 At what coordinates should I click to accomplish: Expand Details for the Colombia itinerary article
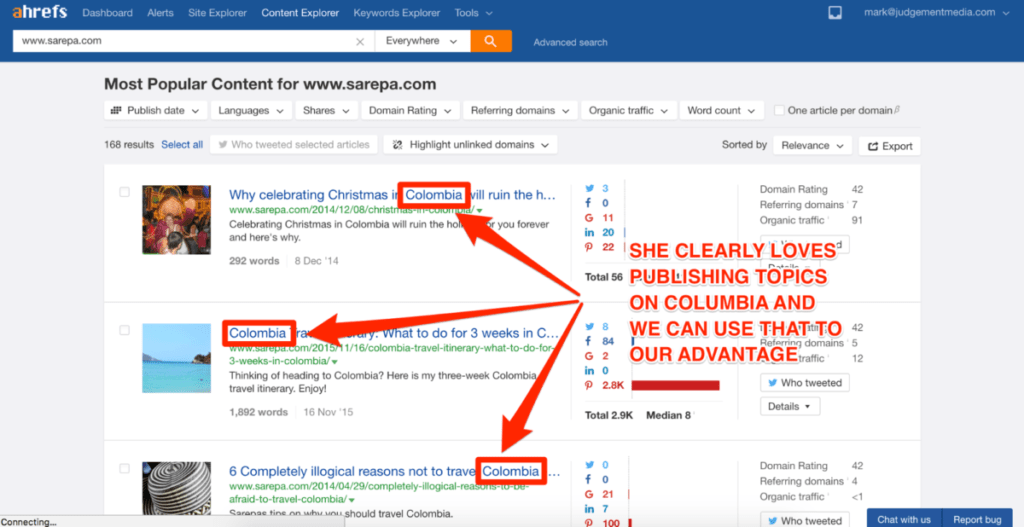click(x=790, y=406)
